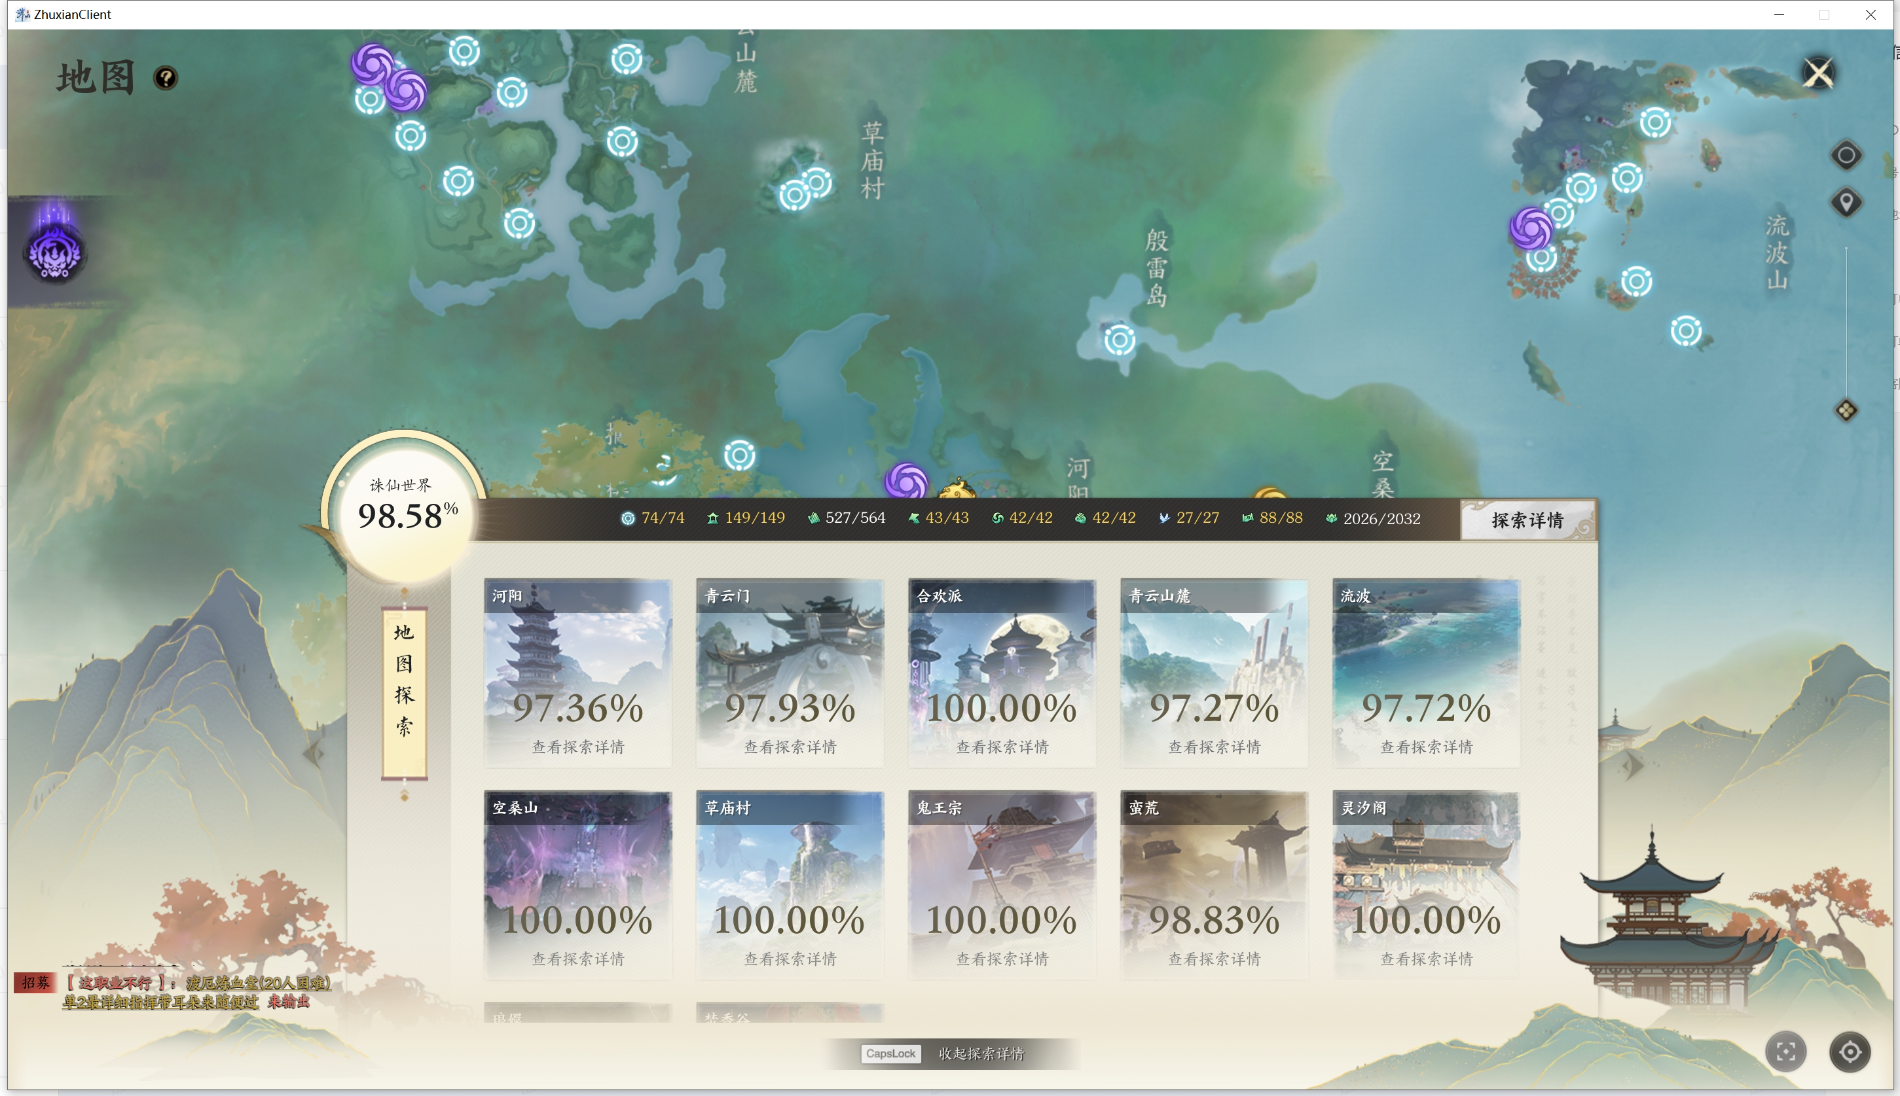Click the bracketed frame icon at bottom right

[x=1786, y=1052]
